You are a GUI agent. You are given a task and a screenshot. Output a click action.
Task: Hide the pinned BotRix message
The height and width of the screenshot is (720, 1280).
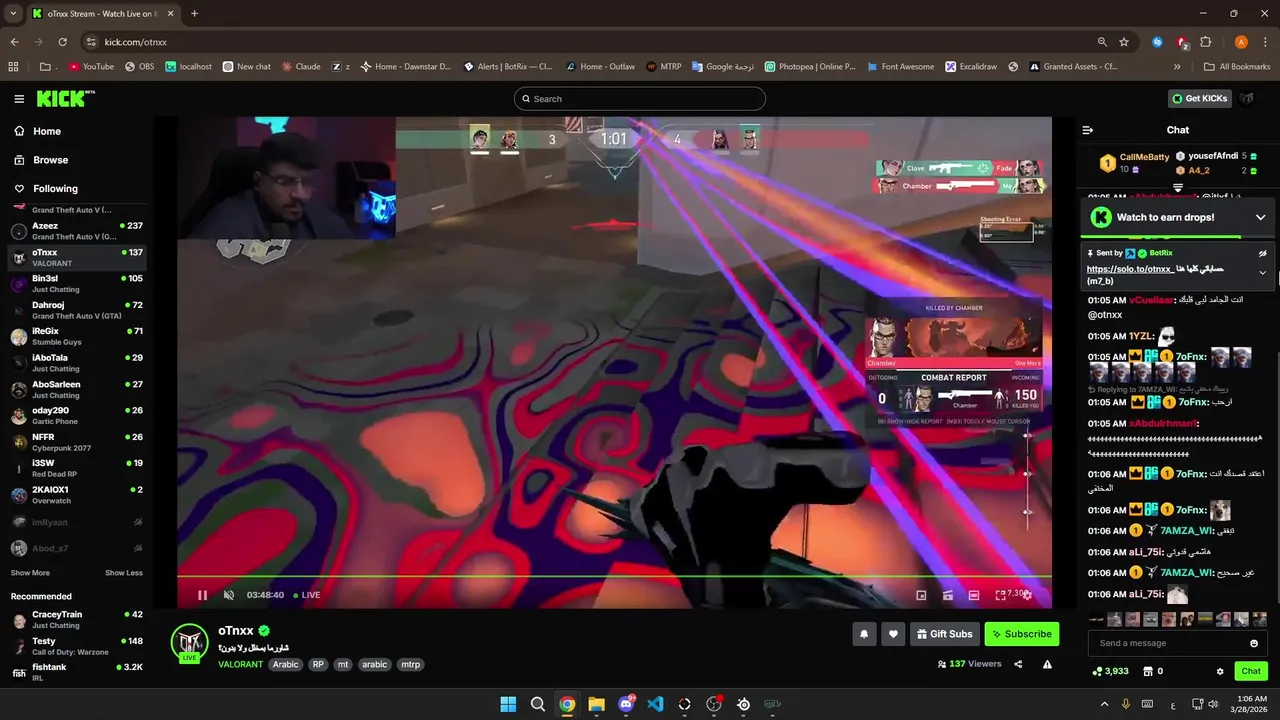coord(1262,254)
